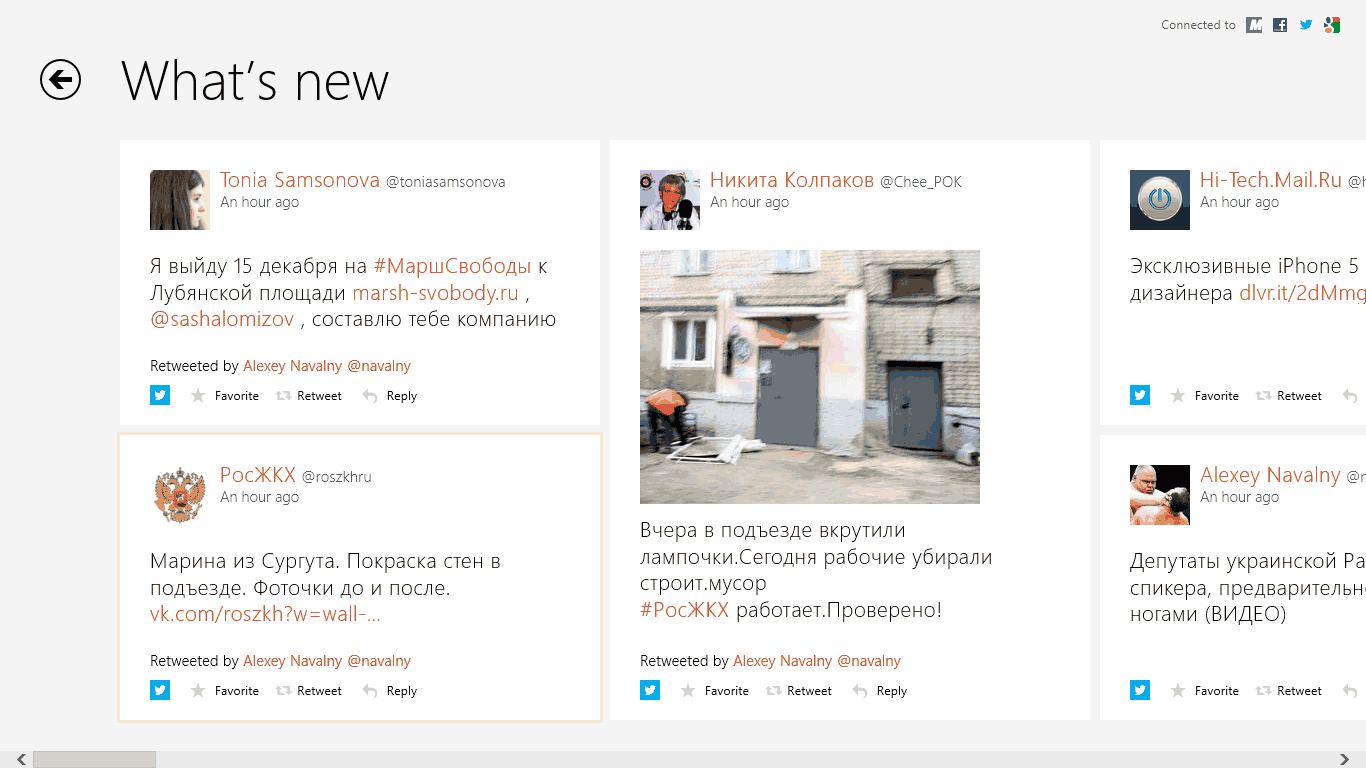Click @Chee_POK handle text

tap(921, 182)
